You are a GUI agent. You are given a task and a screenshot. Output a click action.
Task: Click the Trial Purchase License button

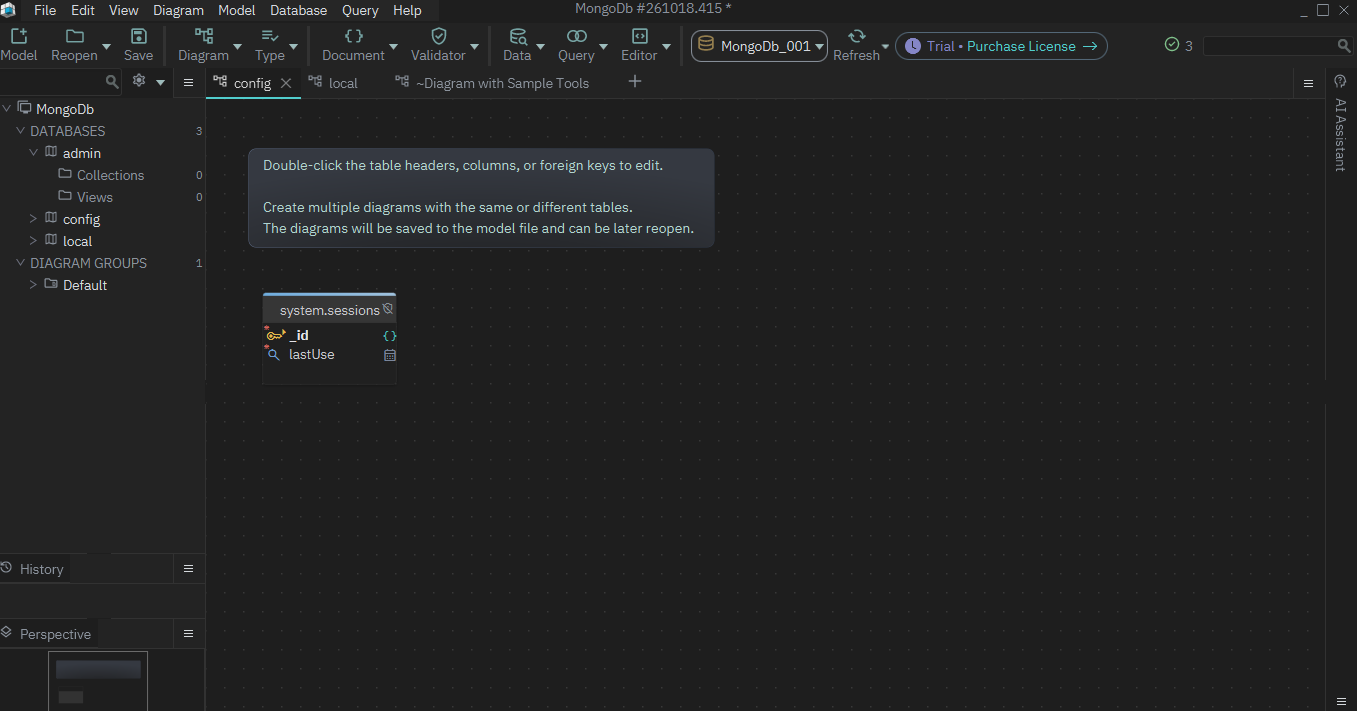[x=1001, y=46]
